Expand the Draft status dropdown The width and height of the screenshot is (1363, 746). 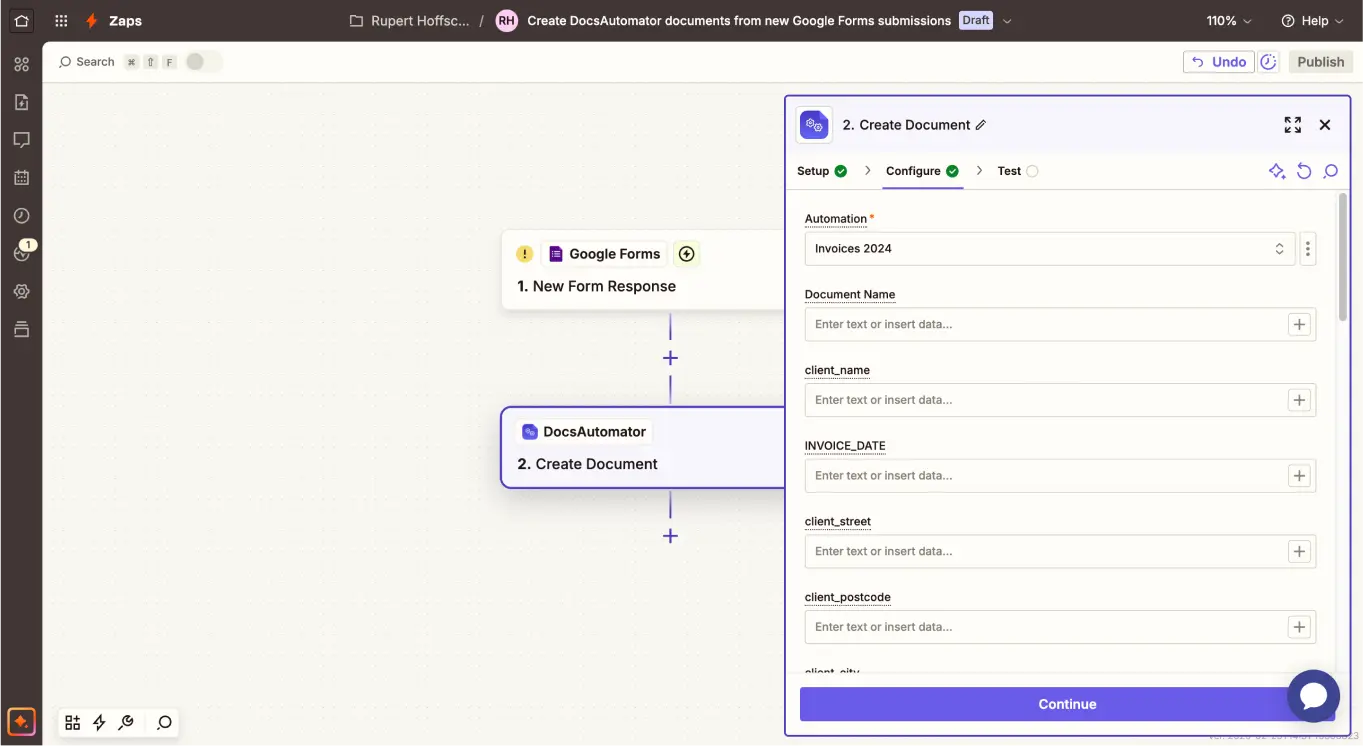(x=1007, y=20)
